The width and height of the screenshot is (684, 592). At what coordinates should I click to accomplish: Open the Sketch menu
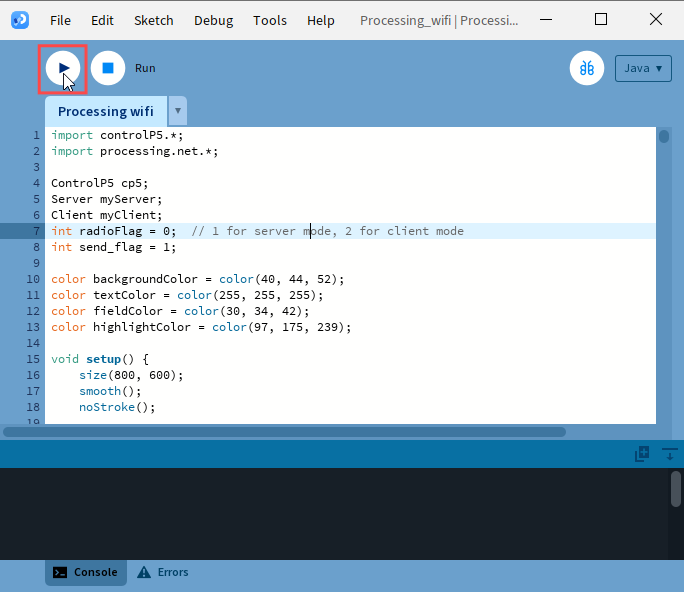click(x=154, y=21)
